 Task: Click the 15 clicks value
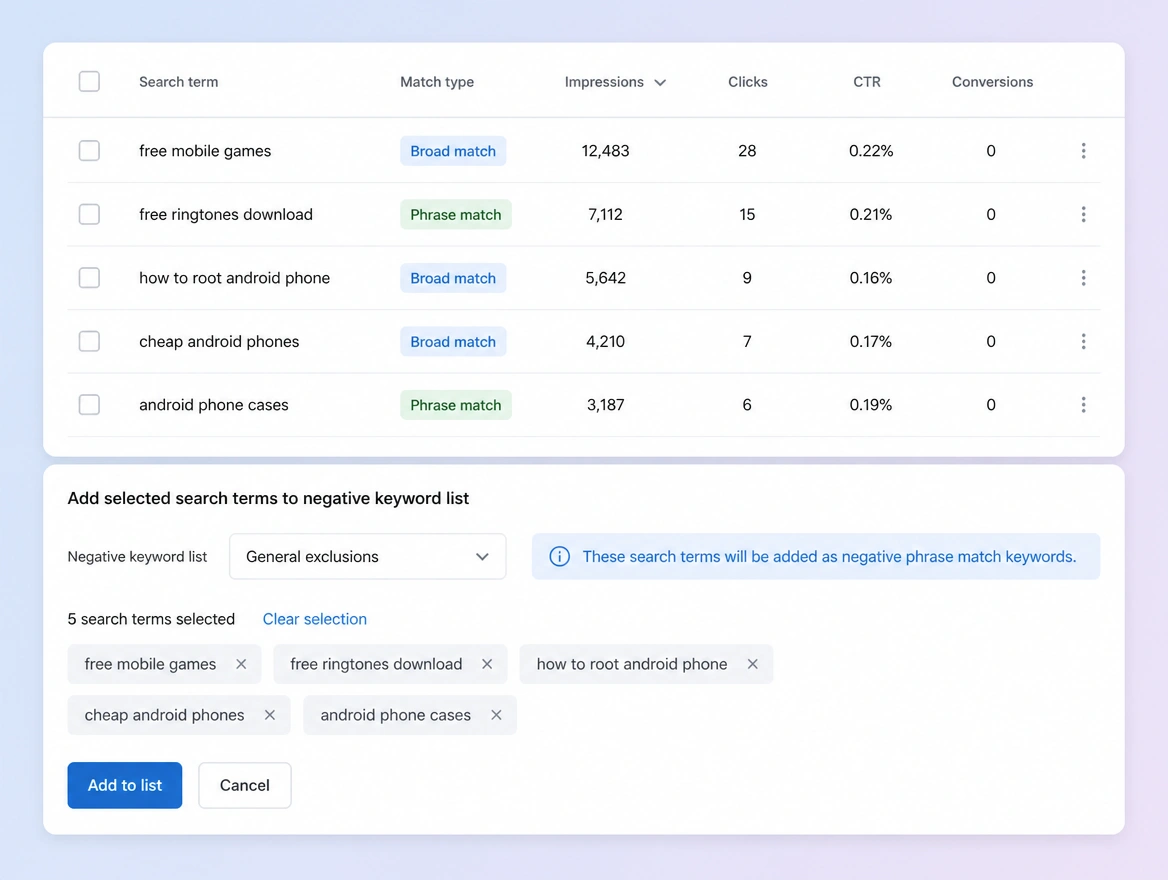(747, 215)
